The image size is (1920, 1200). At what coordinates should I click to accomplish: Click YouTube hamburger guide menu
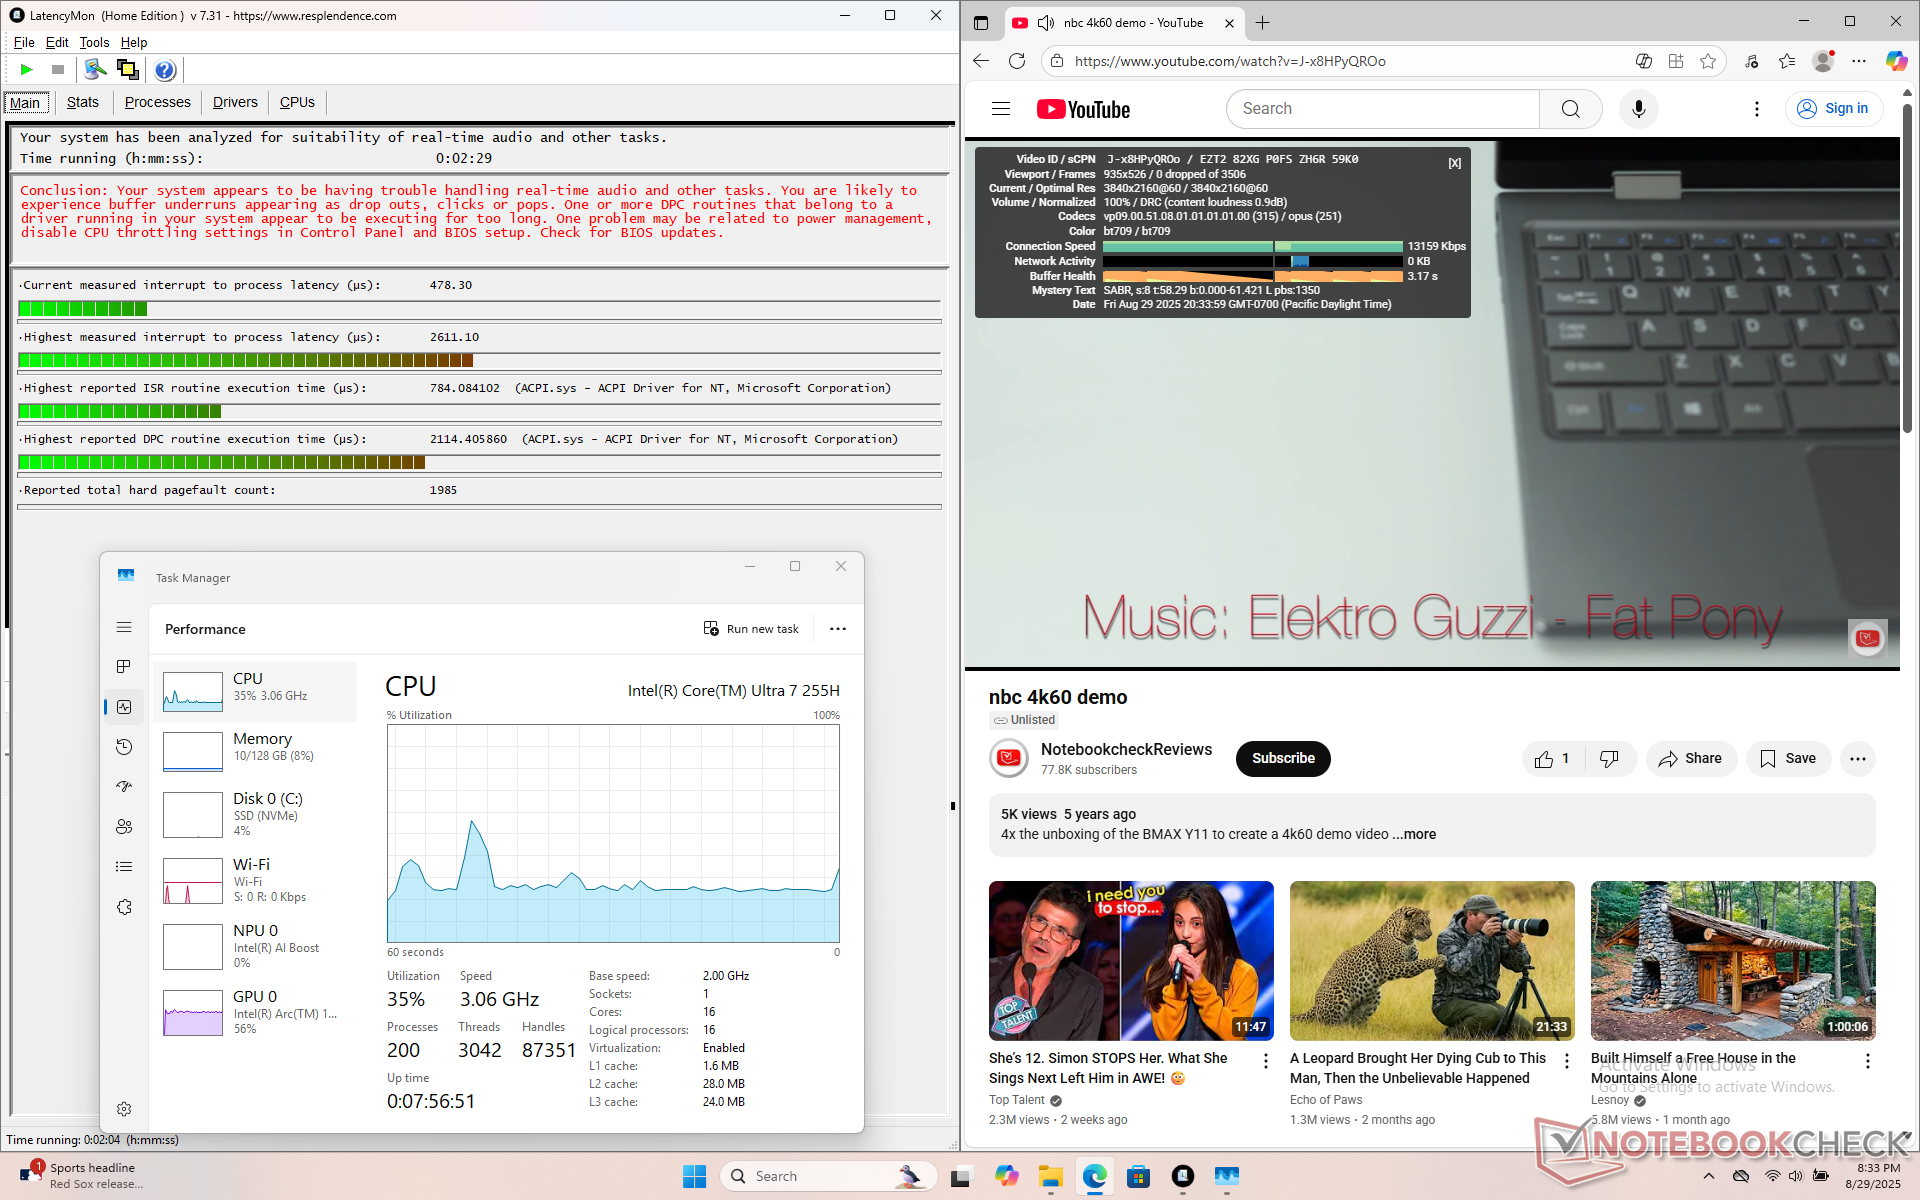click(x=1001, y=109)
